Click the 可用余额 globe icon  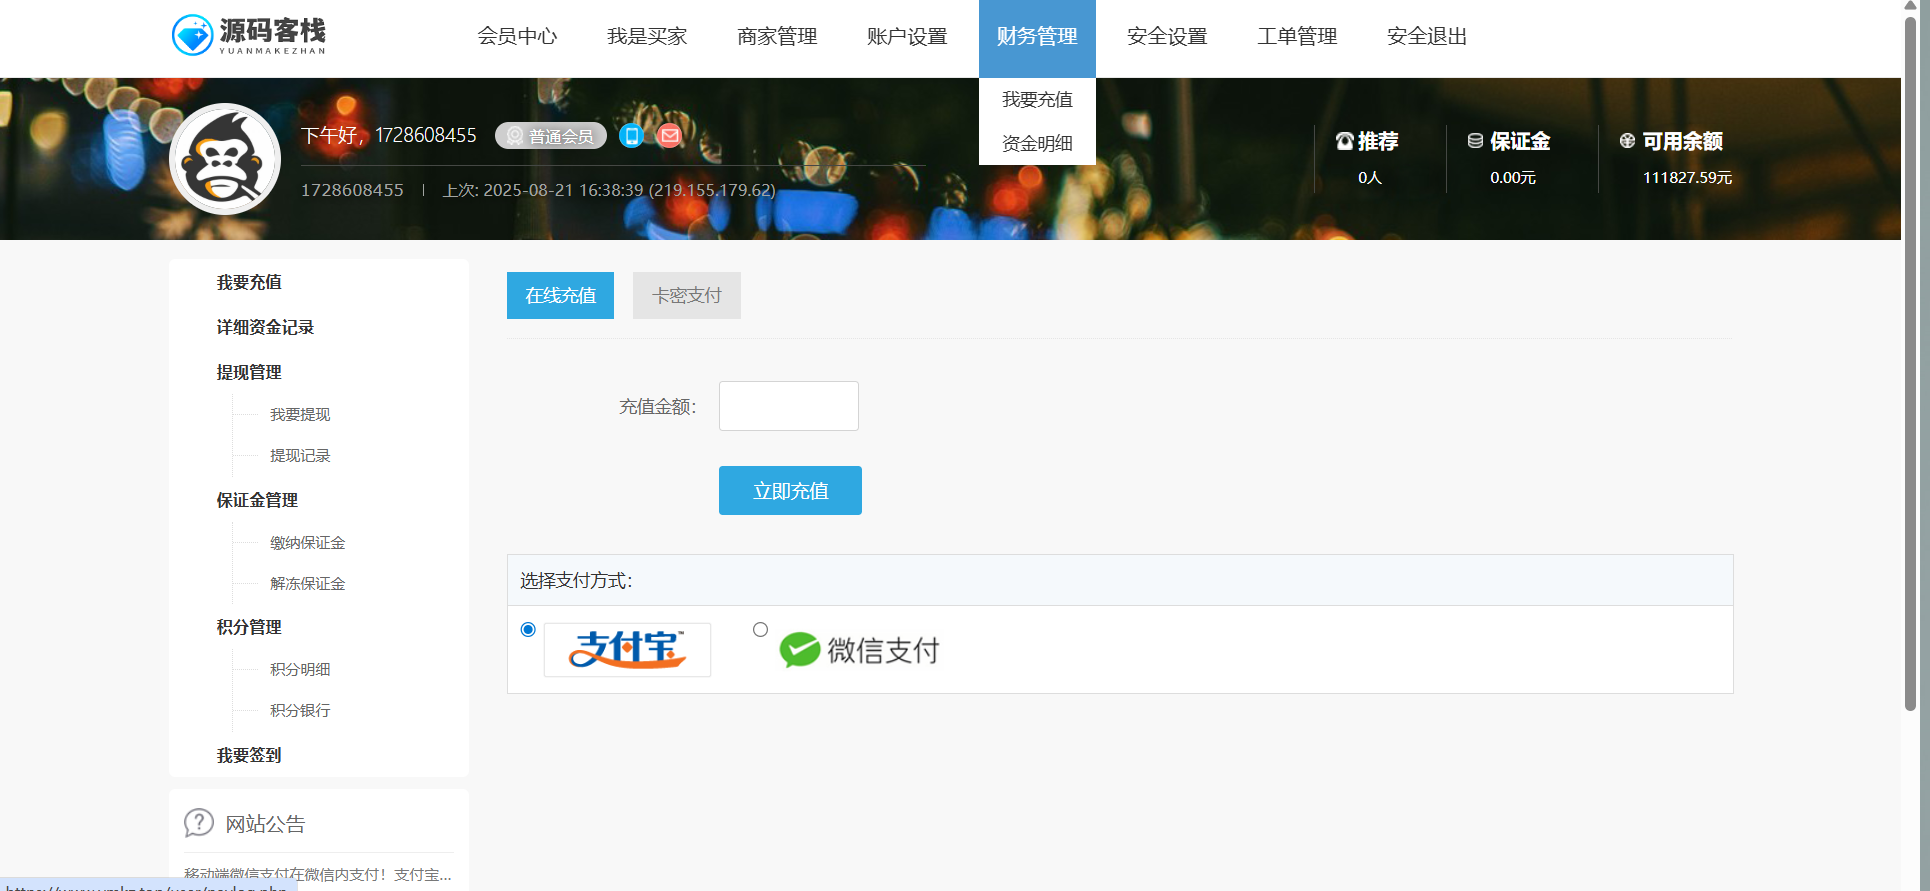(x=1628, y=141)
